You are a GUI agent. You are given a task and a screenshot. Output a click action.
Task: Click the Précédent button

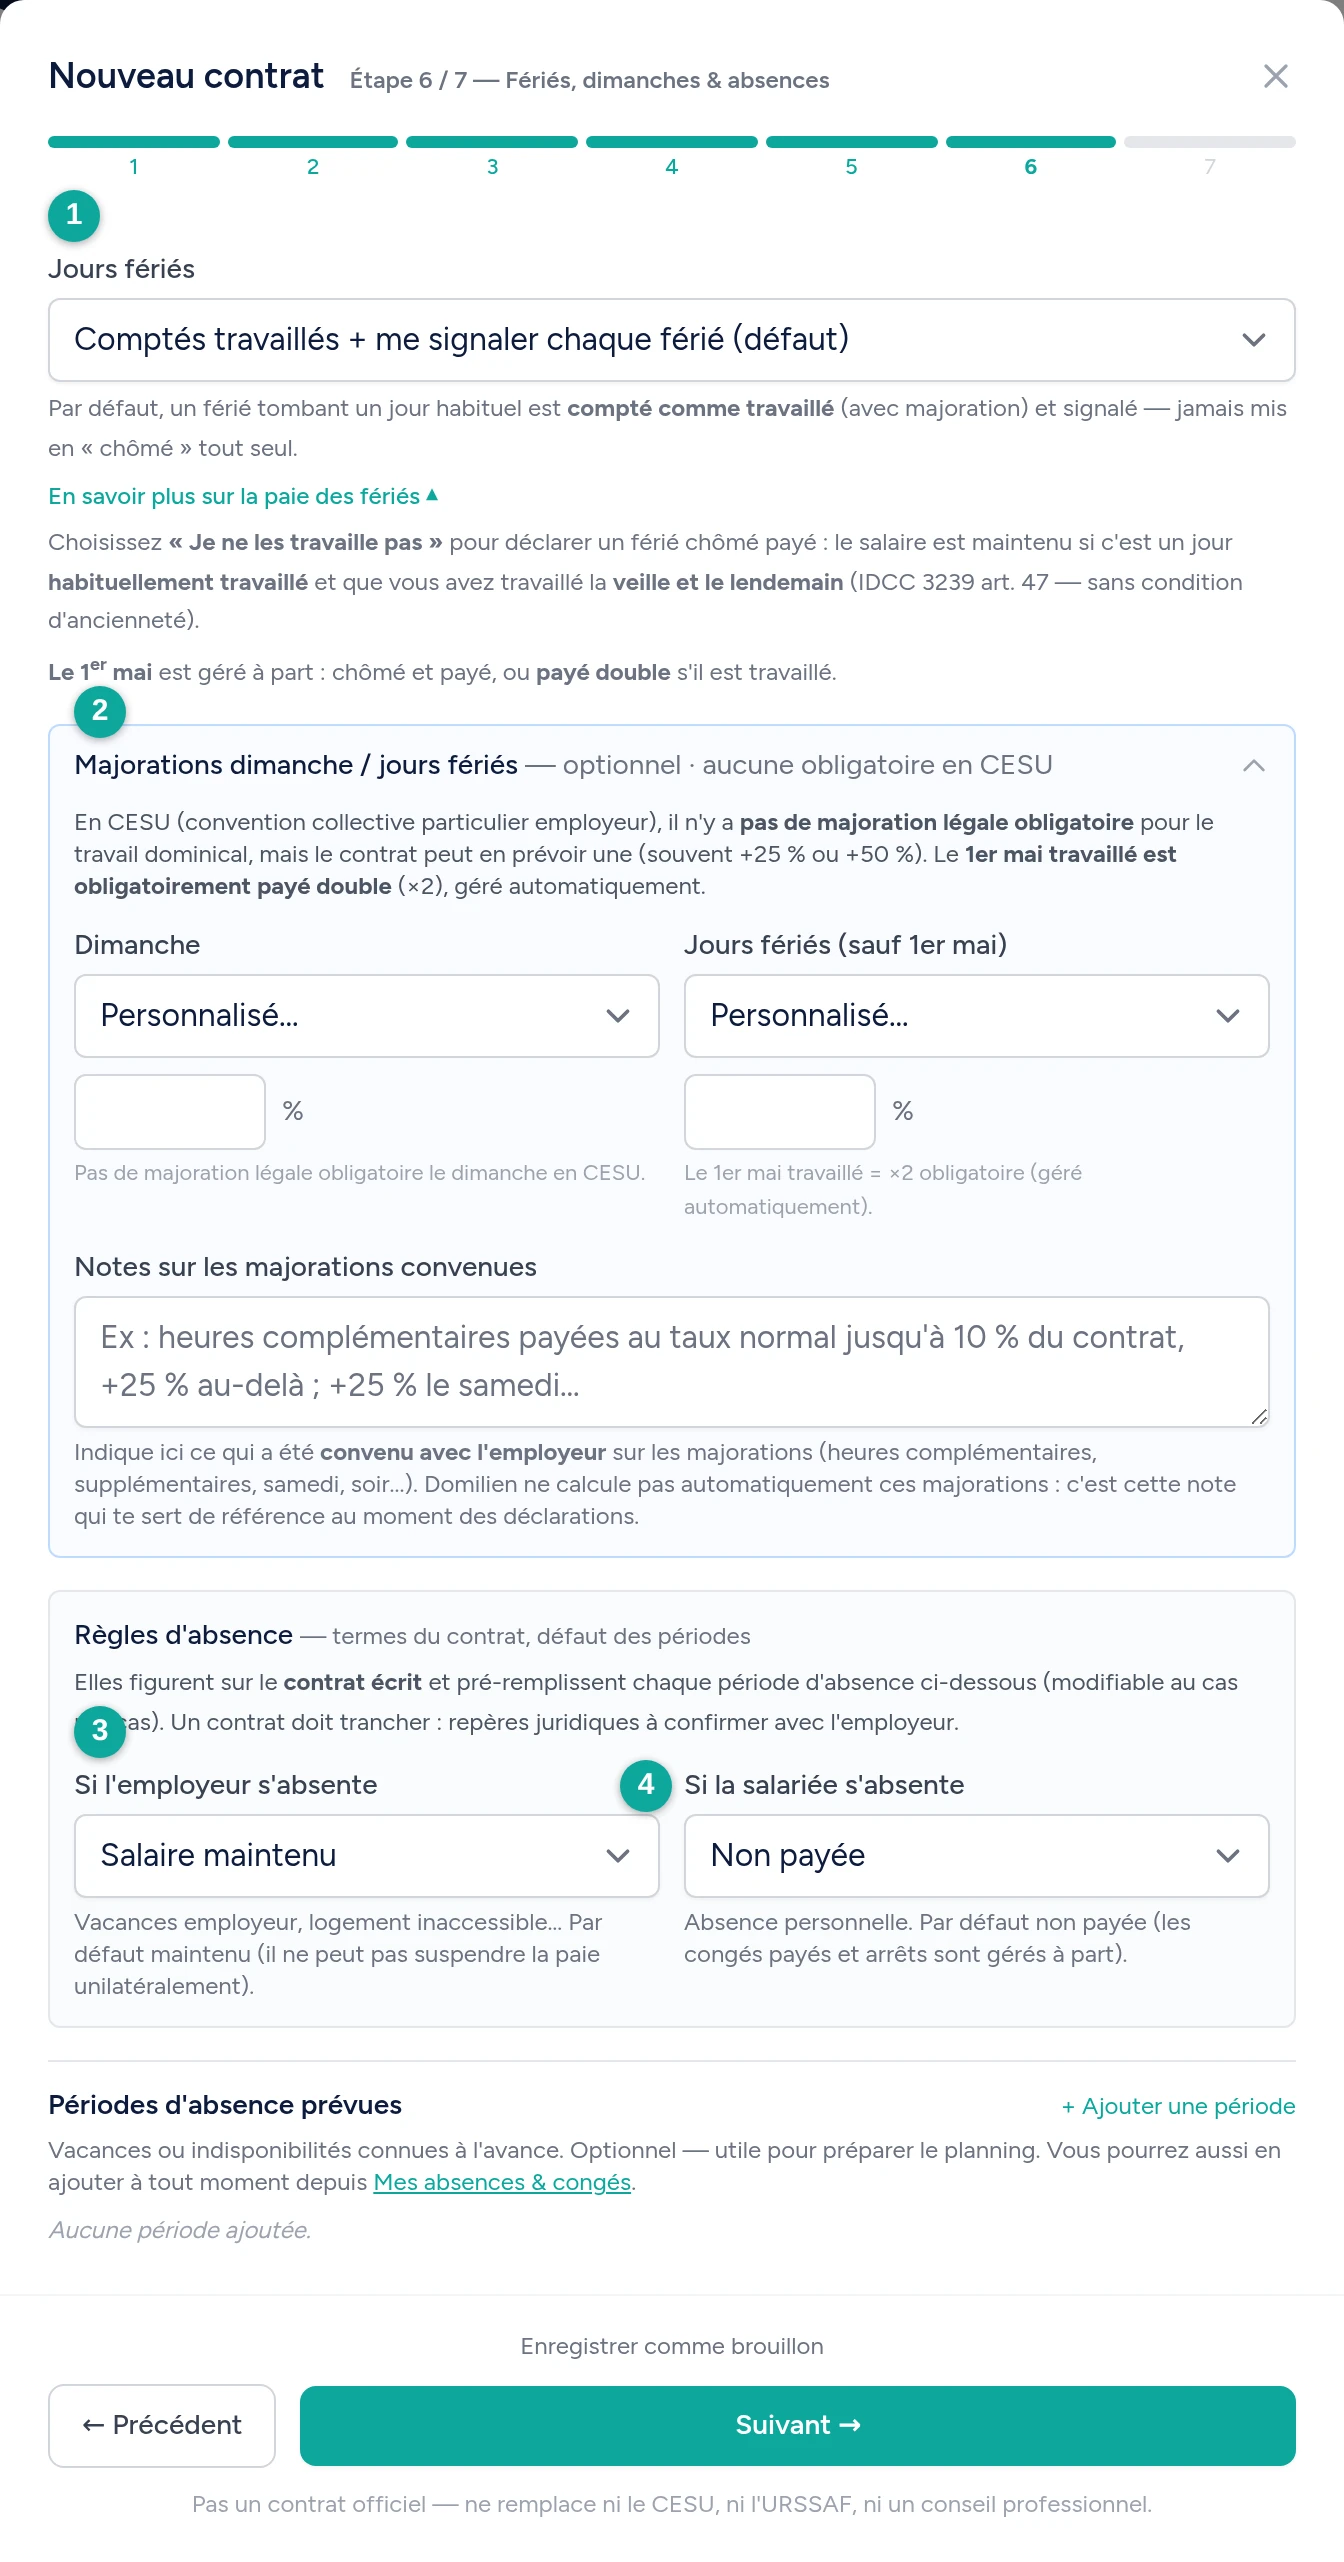click(162, 2426)
